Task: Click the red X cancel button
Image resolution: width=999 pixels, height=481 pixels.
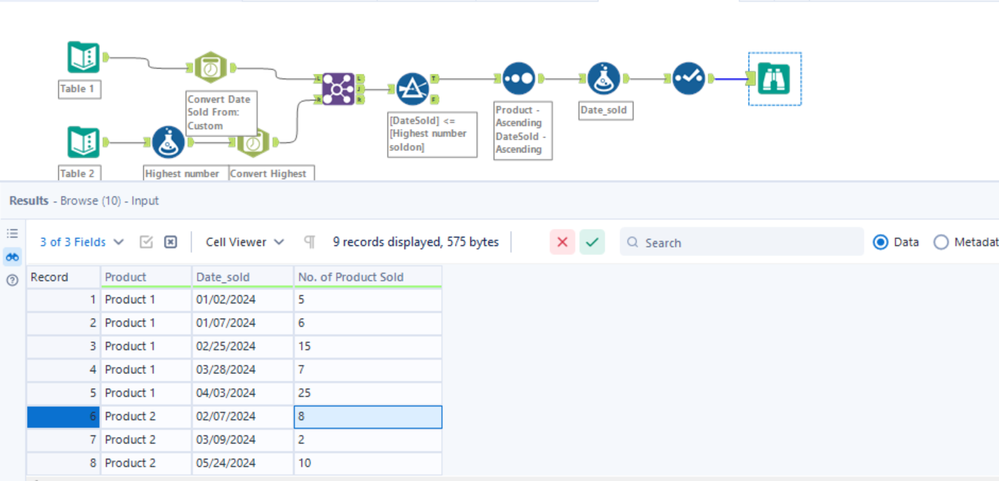Action: (562, 242)
